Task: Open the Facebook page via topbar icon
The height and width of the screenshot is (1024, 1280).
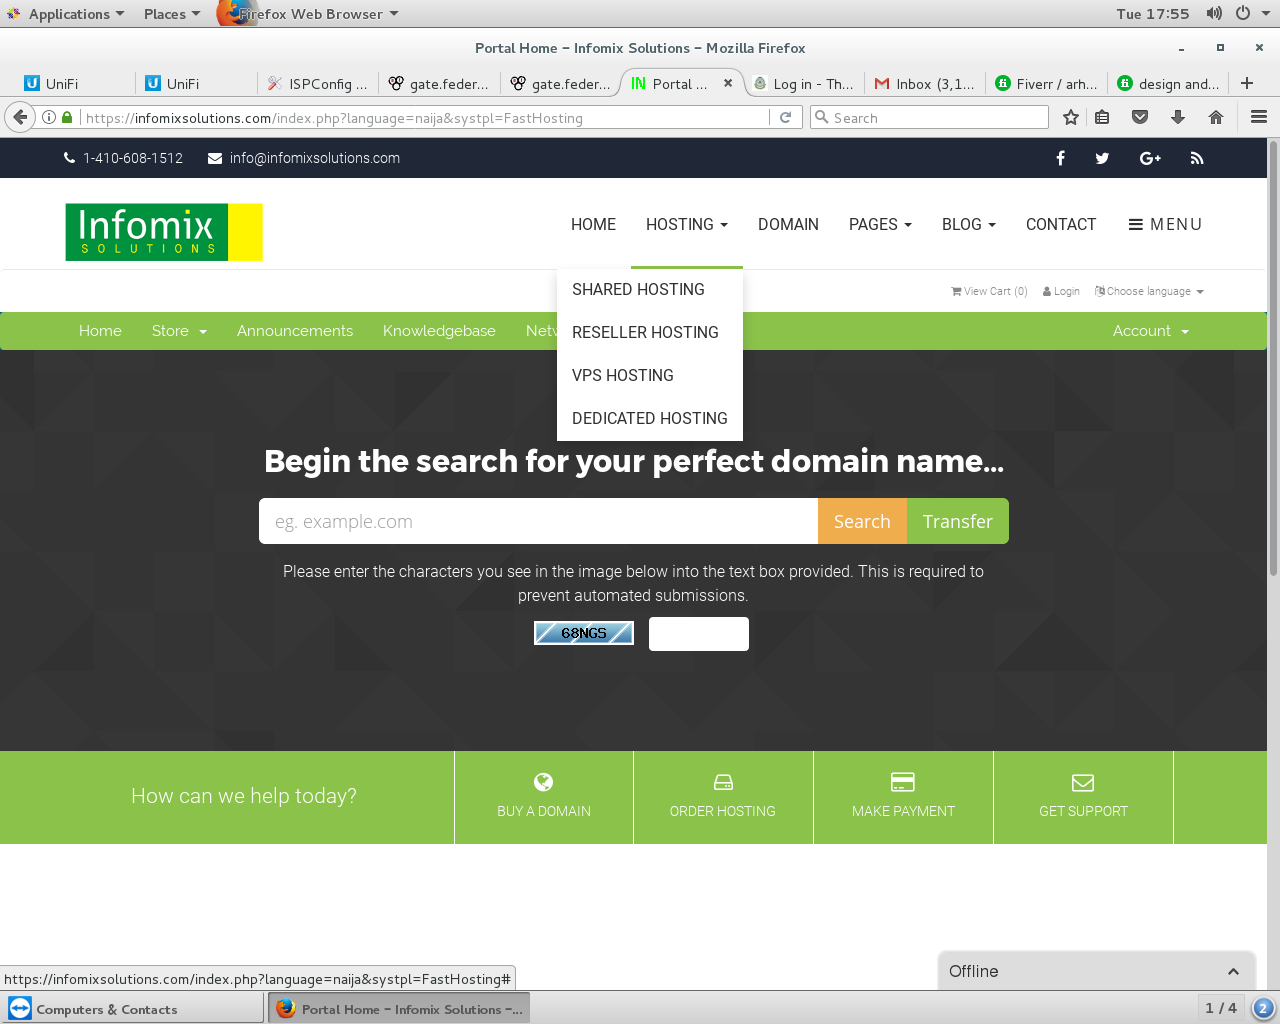Action: [x=1060, y=158]
